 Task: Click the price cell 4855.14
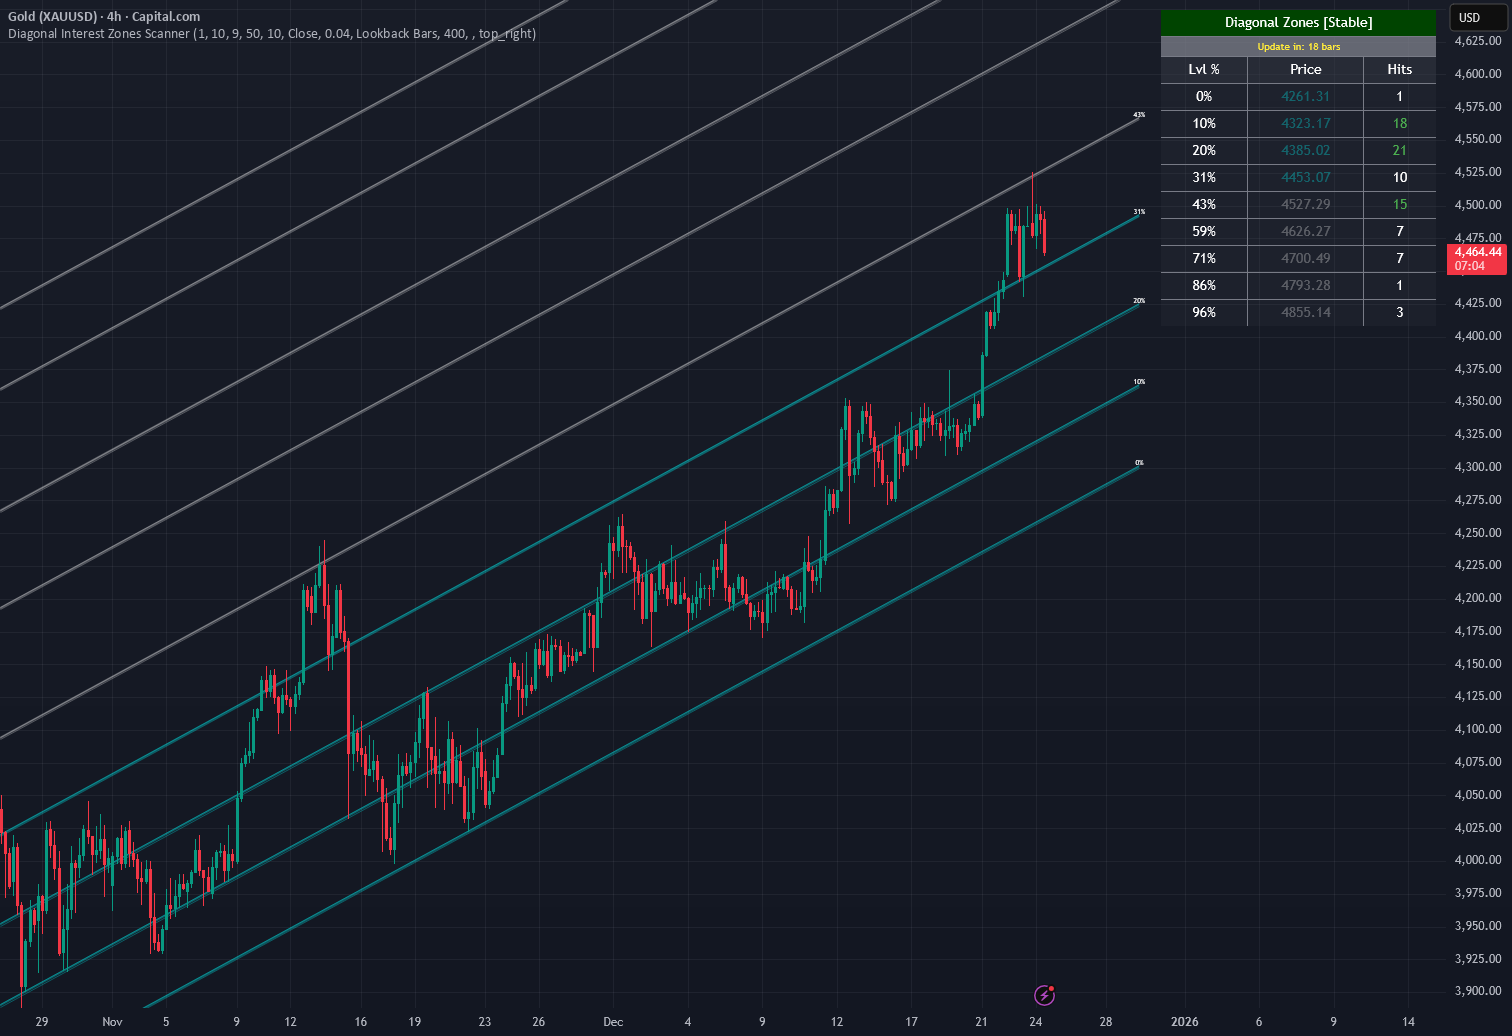click(1305, 313)
